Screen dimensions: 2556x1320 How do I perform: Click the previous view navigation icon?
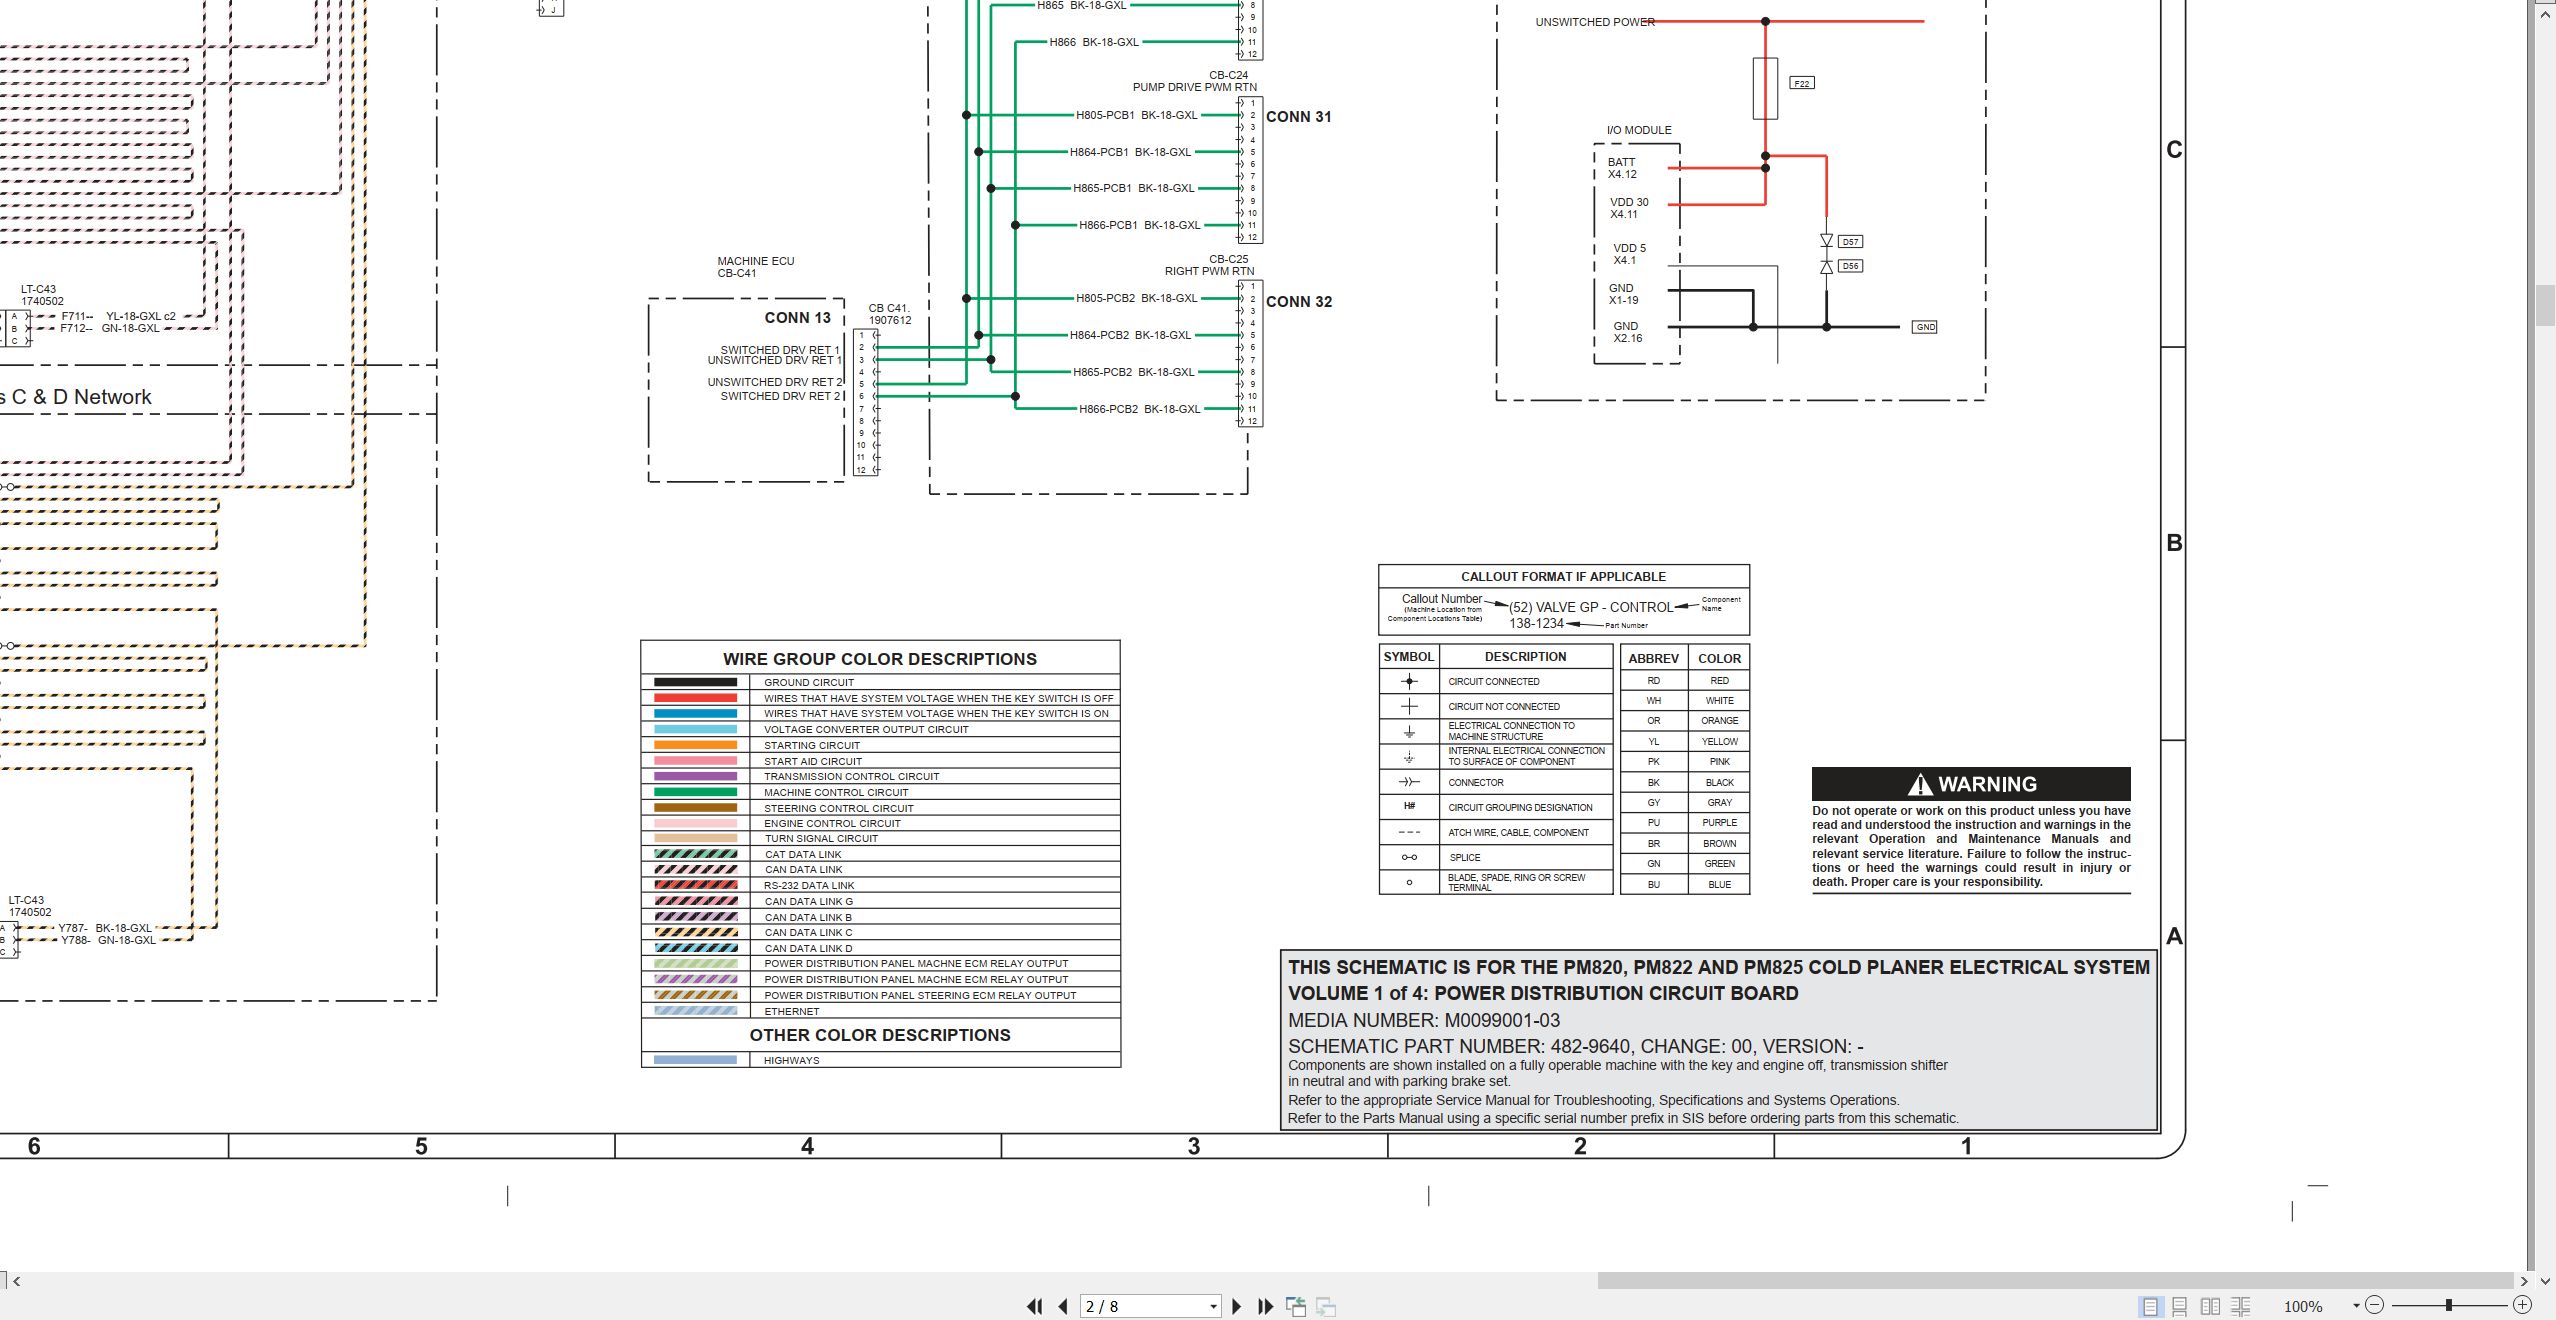pyautogui.click(x=1296, y=1306)
